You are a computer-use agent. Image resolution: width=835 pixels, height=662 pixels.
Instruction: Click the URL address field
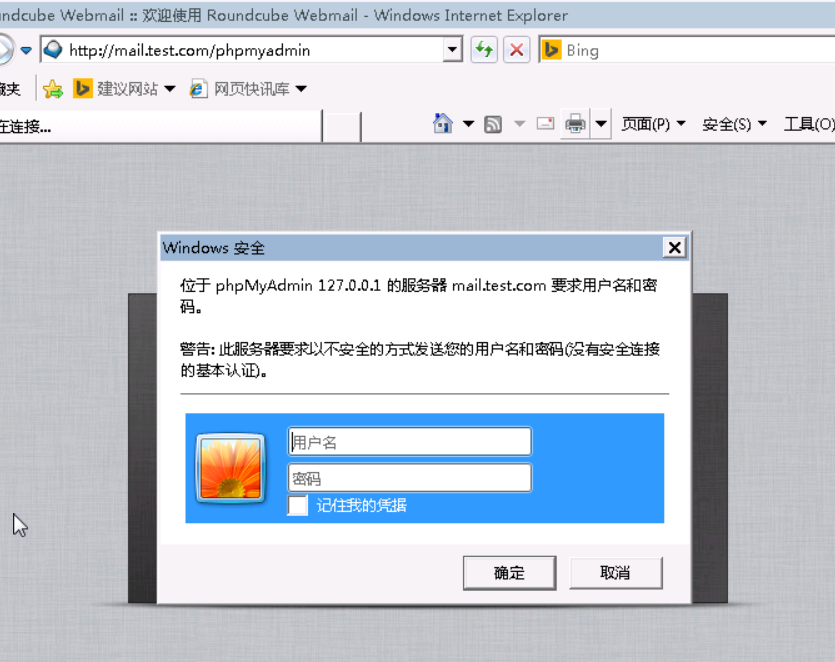click(x=253, y=50)
